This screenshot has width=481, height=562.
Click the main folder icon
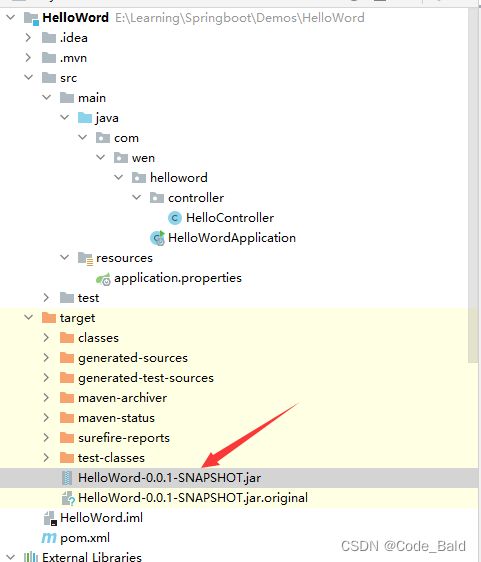click(67, 97)
